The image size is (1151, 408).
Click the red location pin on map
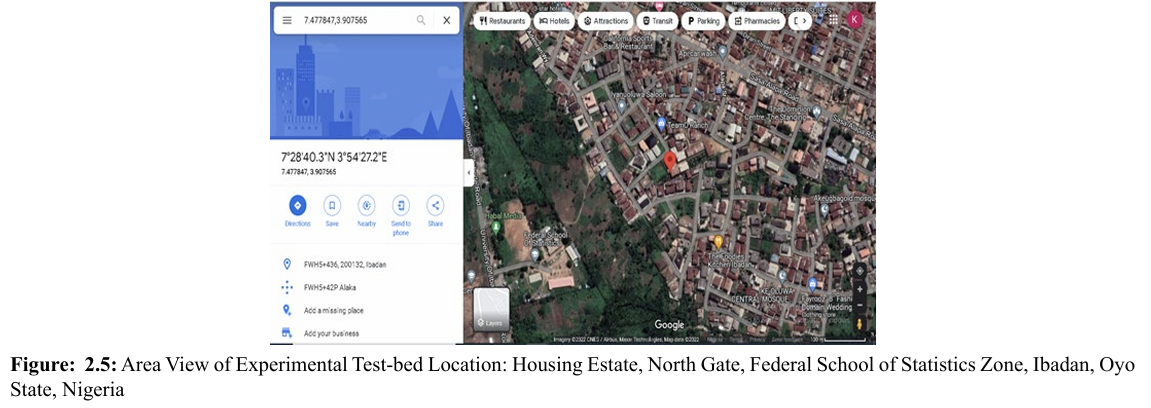click(670, 162)
